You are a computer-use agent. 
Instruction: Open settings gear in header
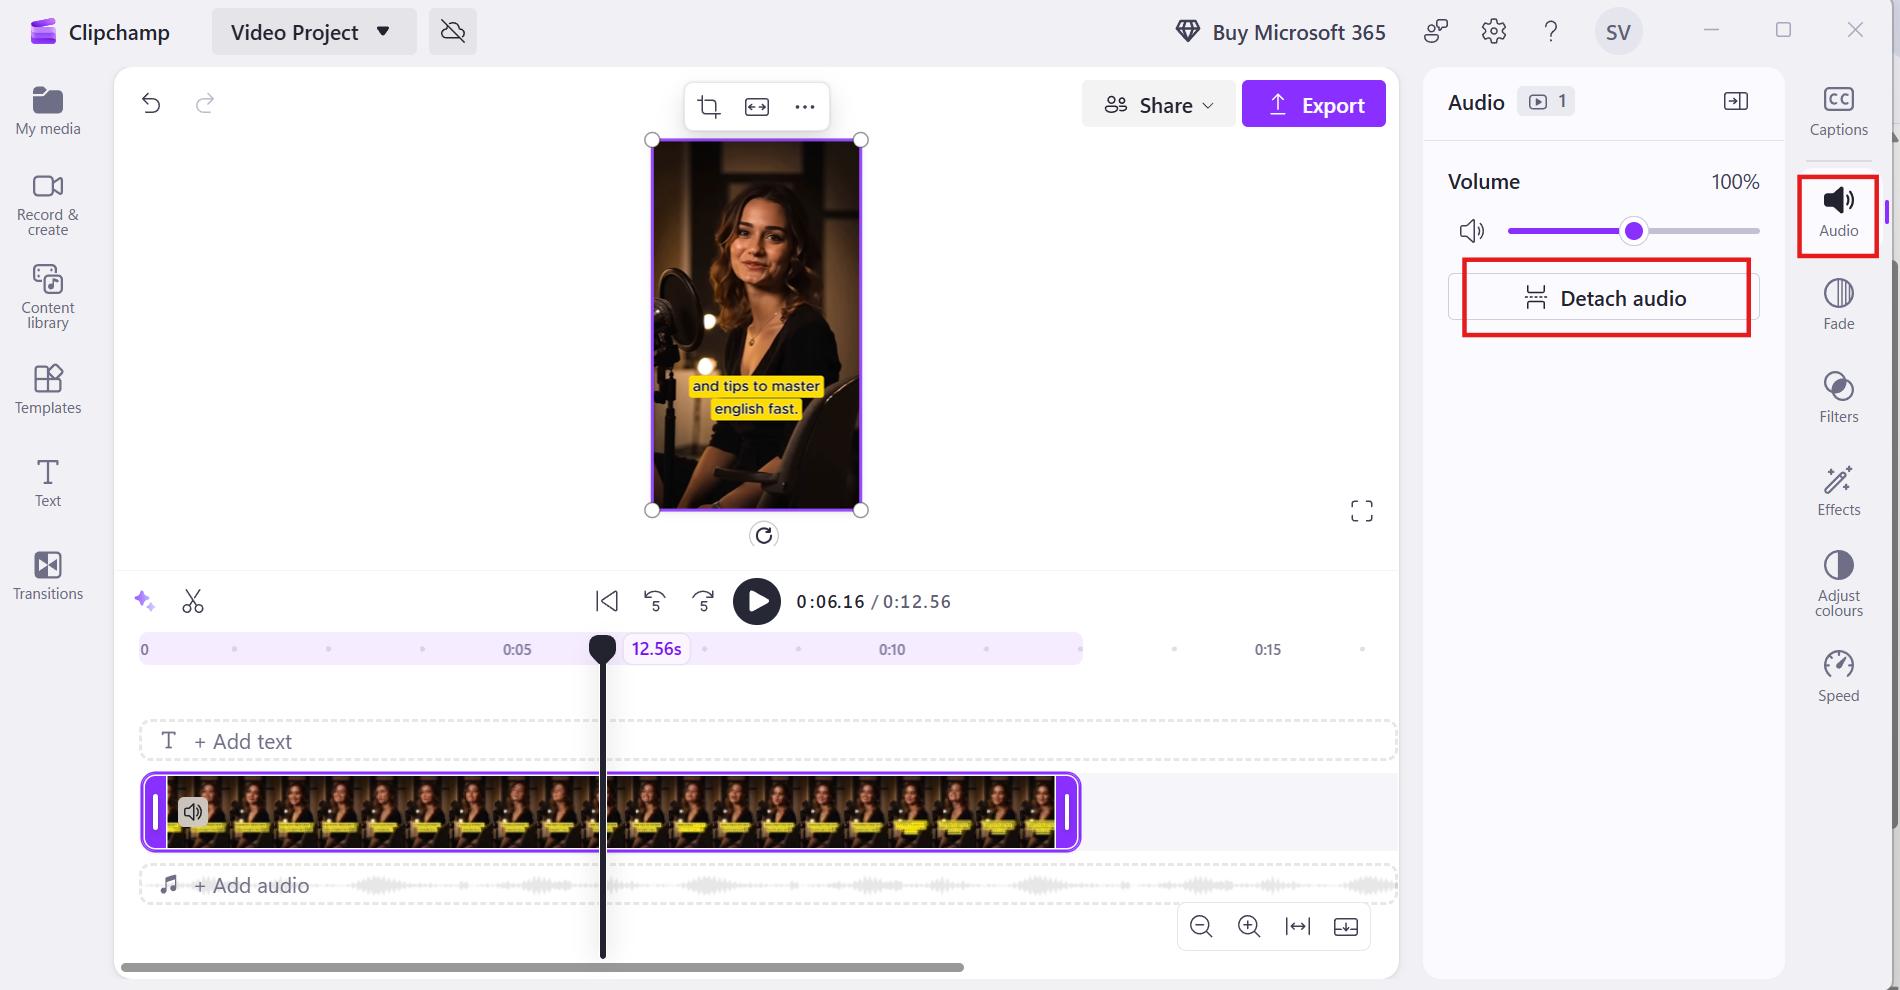(x=1493, y=31)
